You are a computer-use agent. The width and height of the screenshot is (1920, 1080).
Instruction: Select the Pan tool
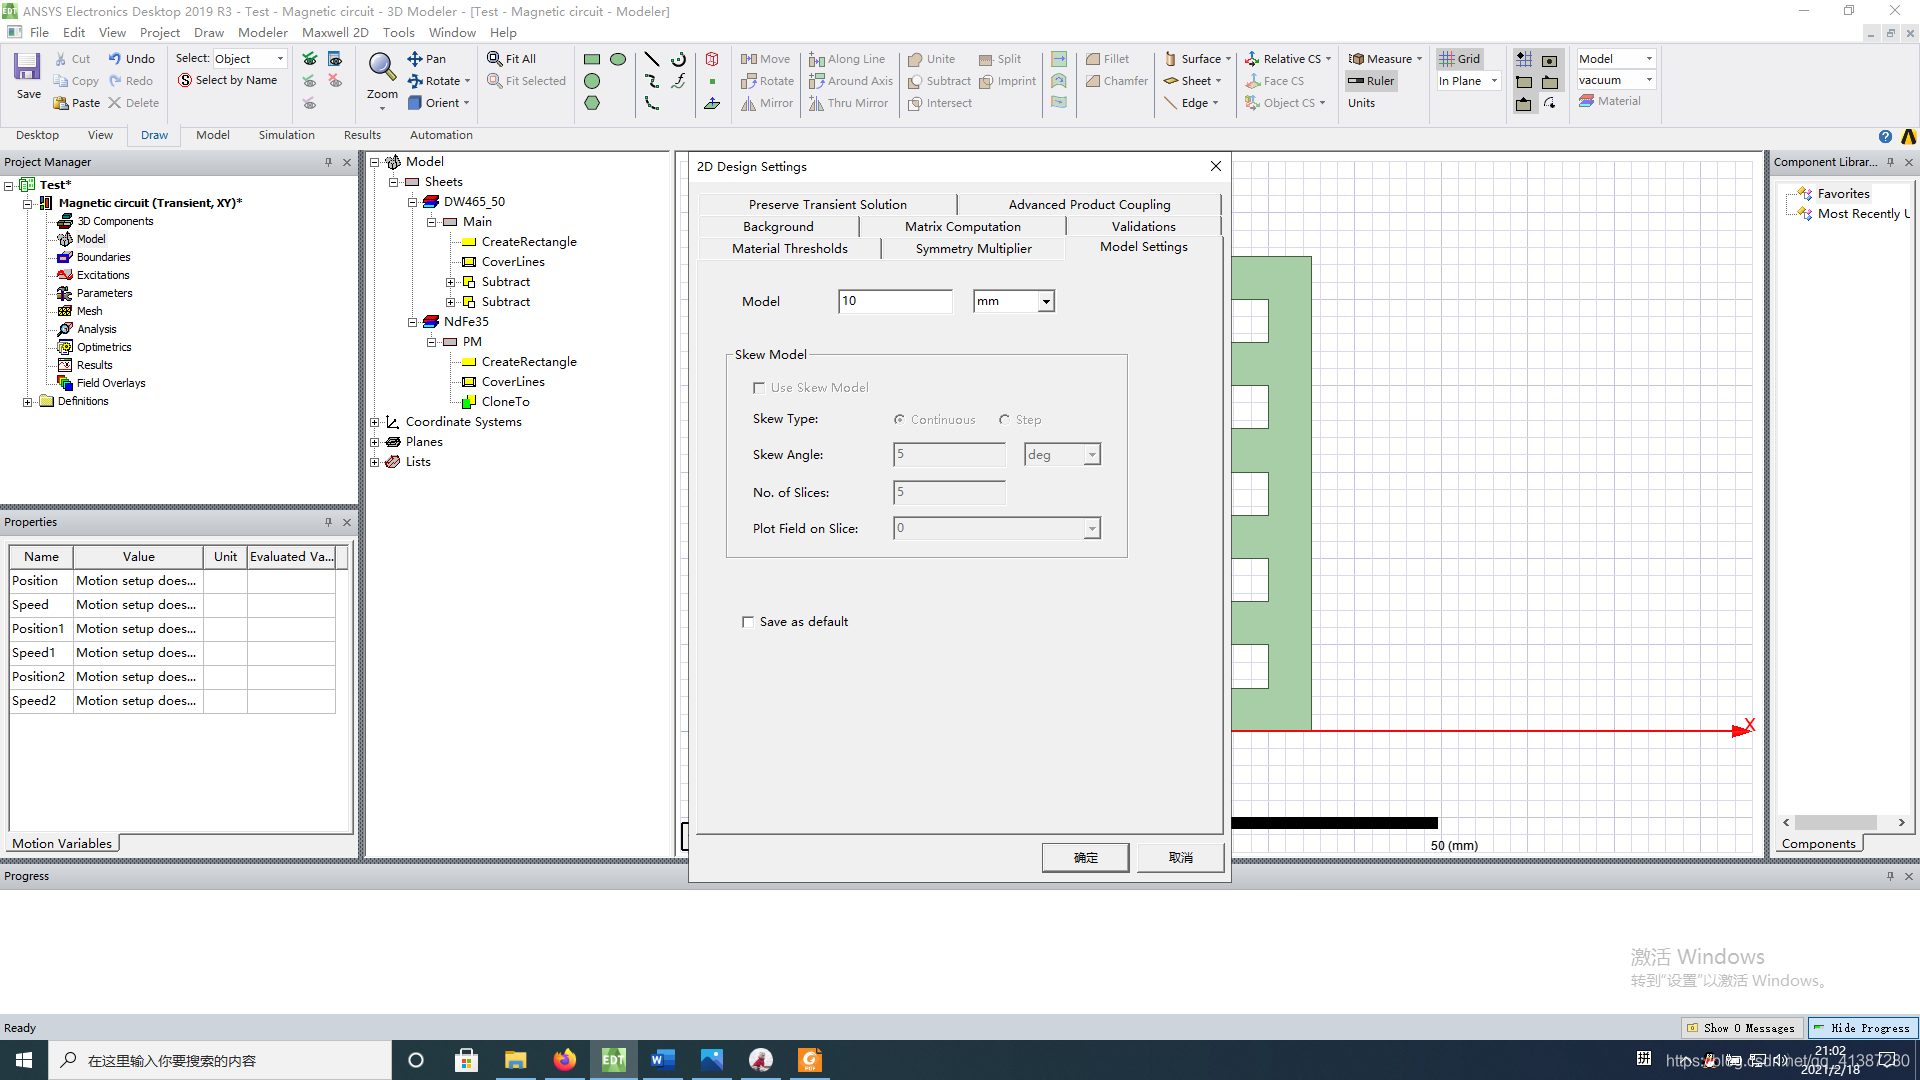(427, 59)
